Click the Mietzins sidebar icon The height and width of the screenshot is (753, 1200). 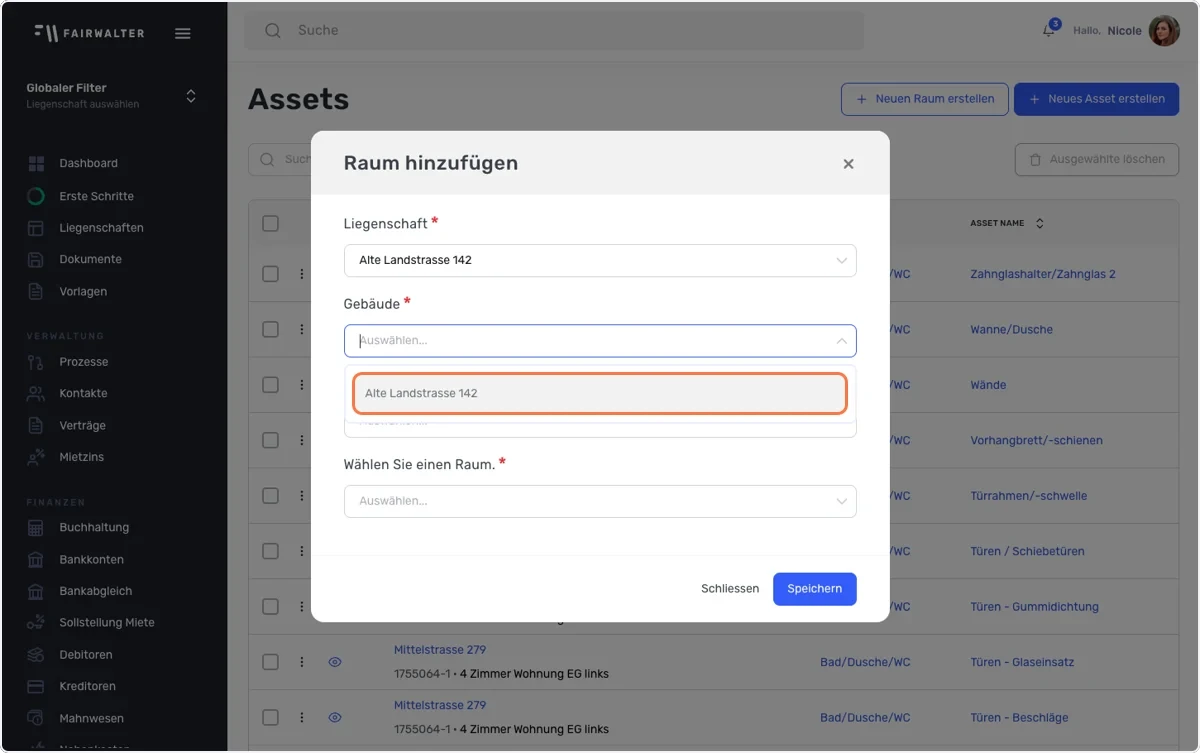coord(36,457)
